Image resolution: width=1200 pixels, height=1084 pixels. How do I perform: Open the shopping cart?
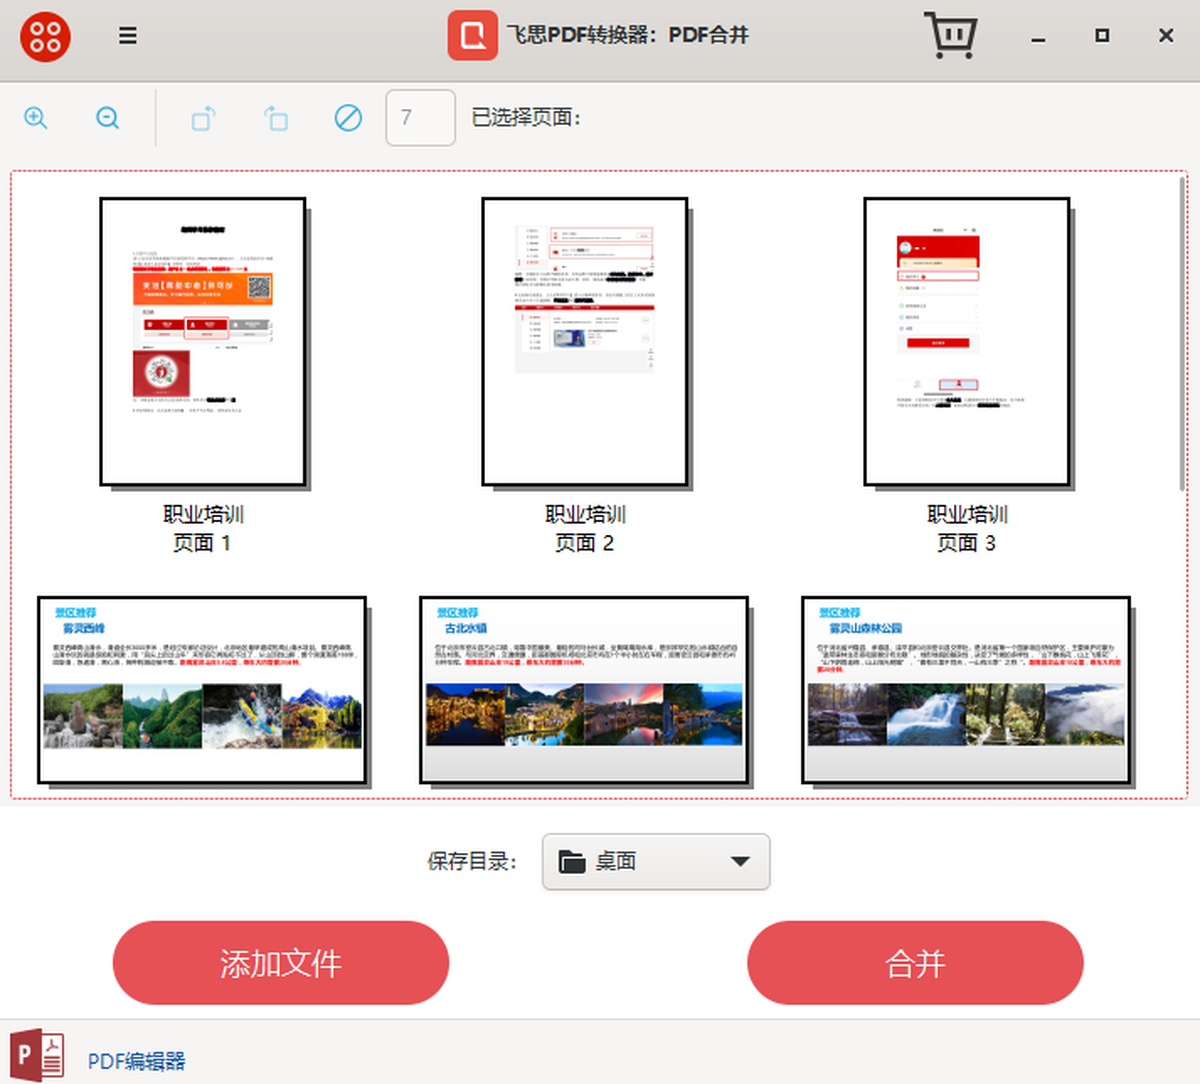[x=951, y=36]
